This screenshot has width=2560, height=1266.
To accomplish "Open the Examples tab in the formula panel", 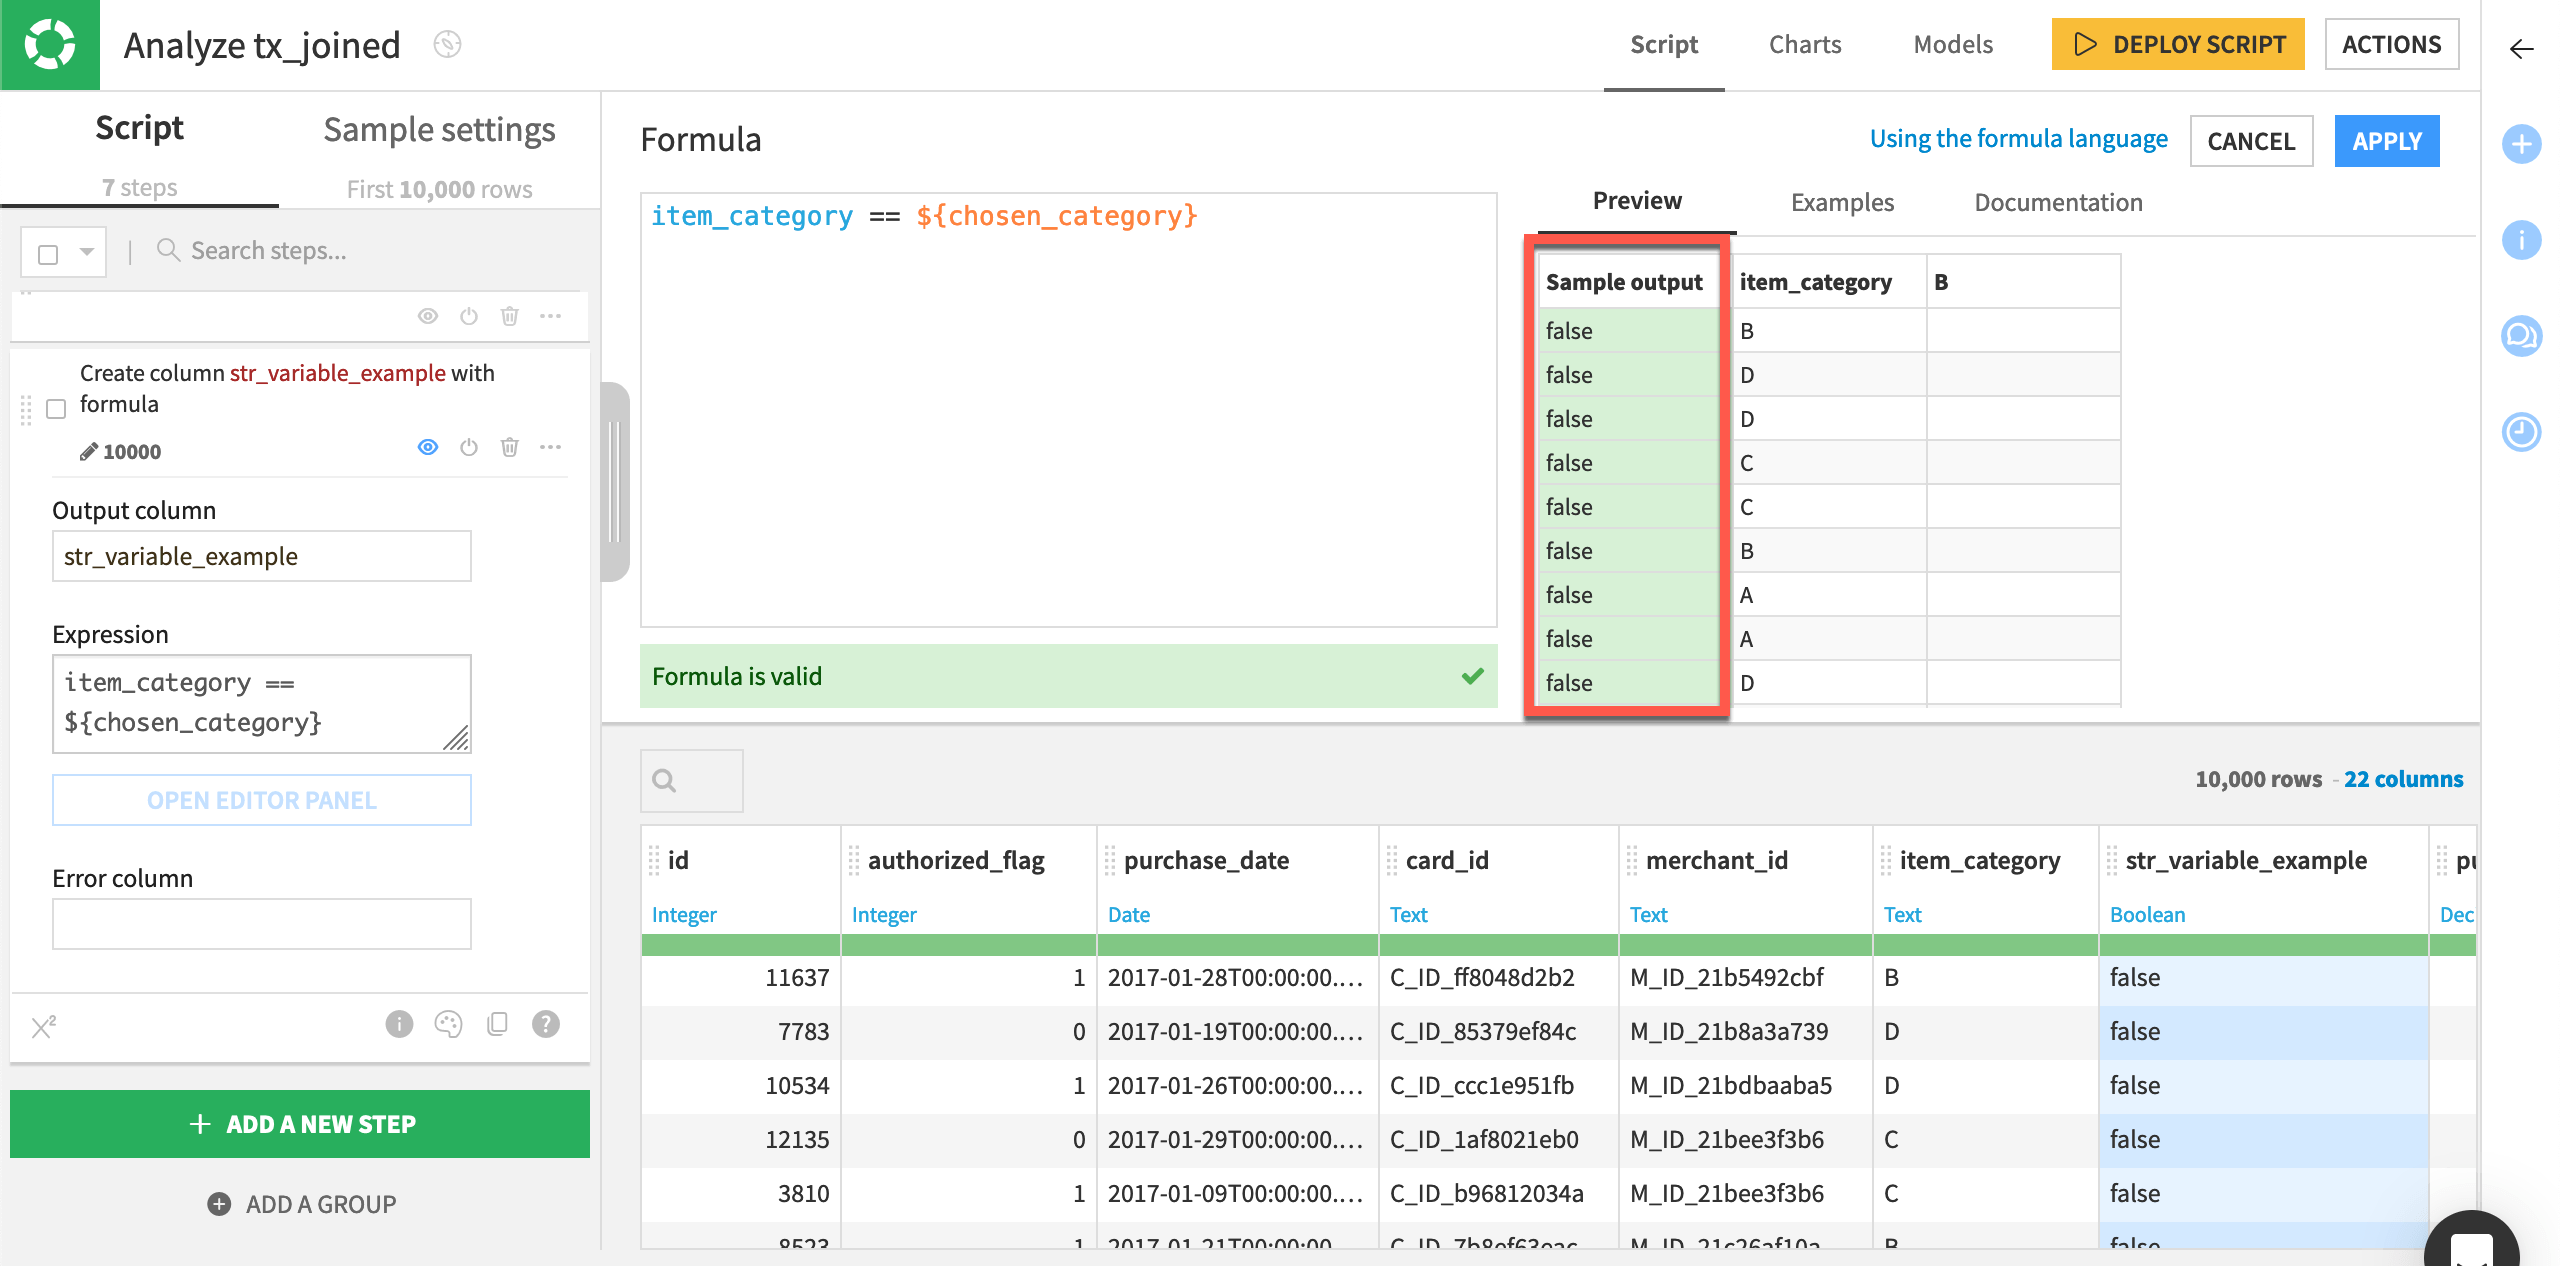I will [1841, 202].
